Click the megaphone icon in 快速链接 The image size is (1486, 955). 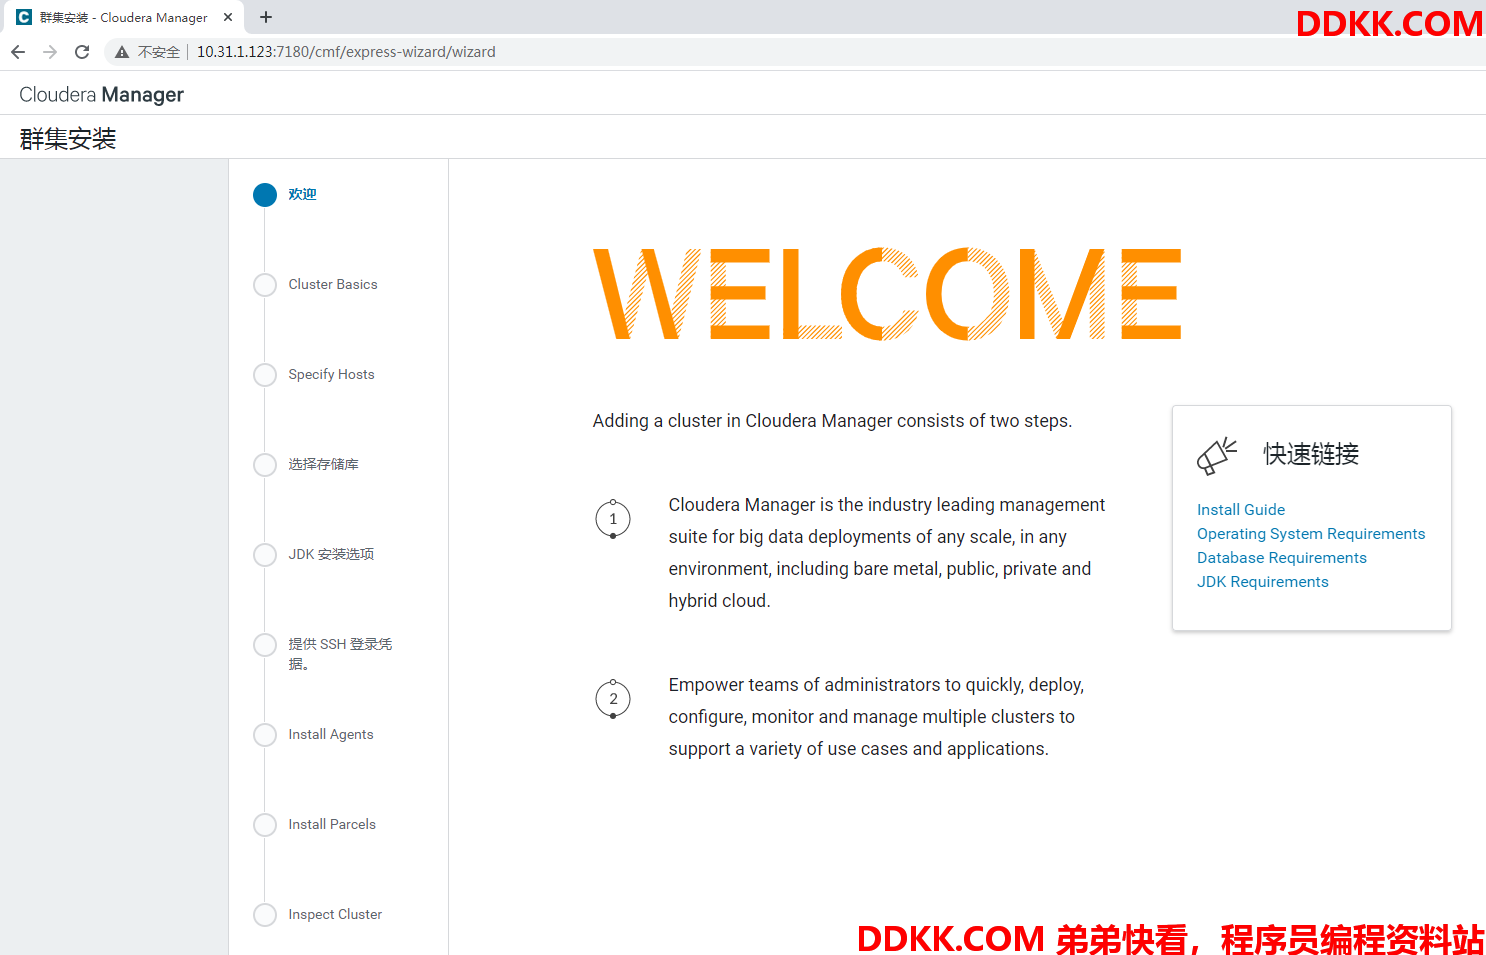(x=1217, y=455)
